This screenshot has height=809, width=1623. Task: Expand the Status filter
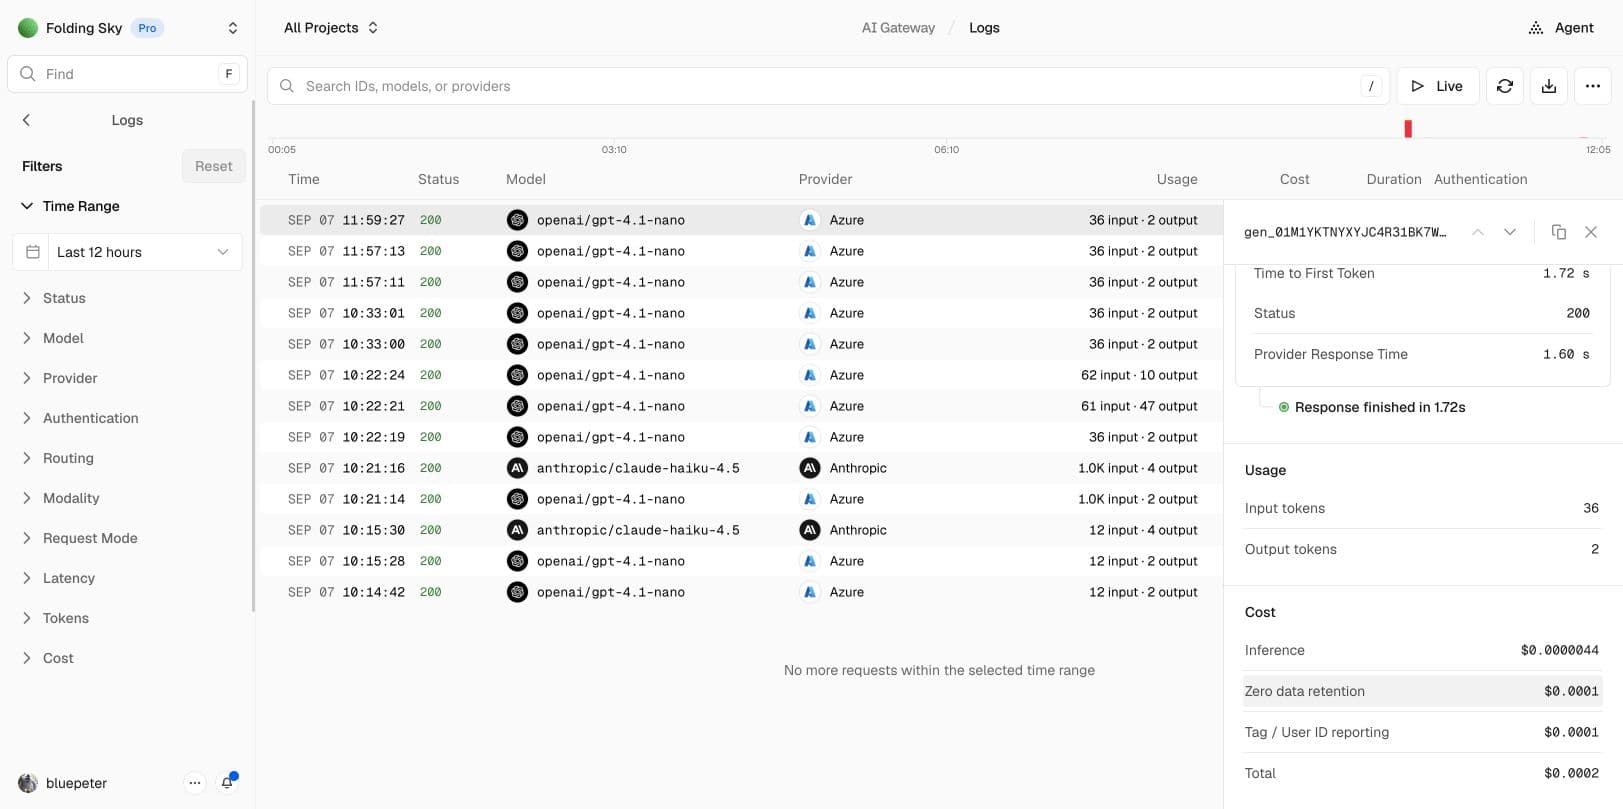54,298
